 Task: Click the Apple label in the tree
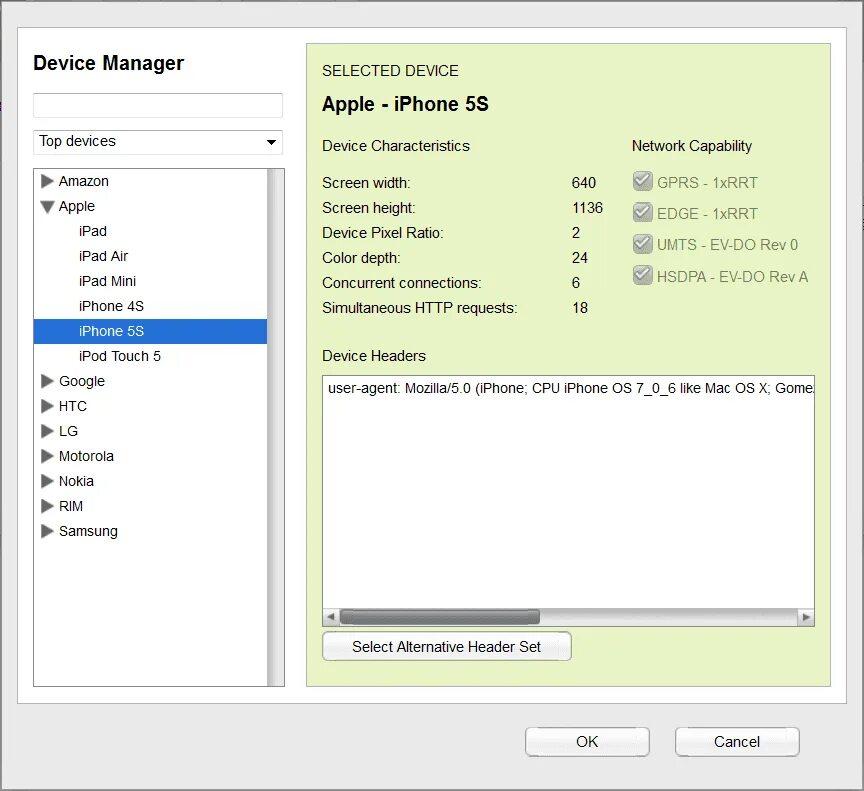(77, 207)
